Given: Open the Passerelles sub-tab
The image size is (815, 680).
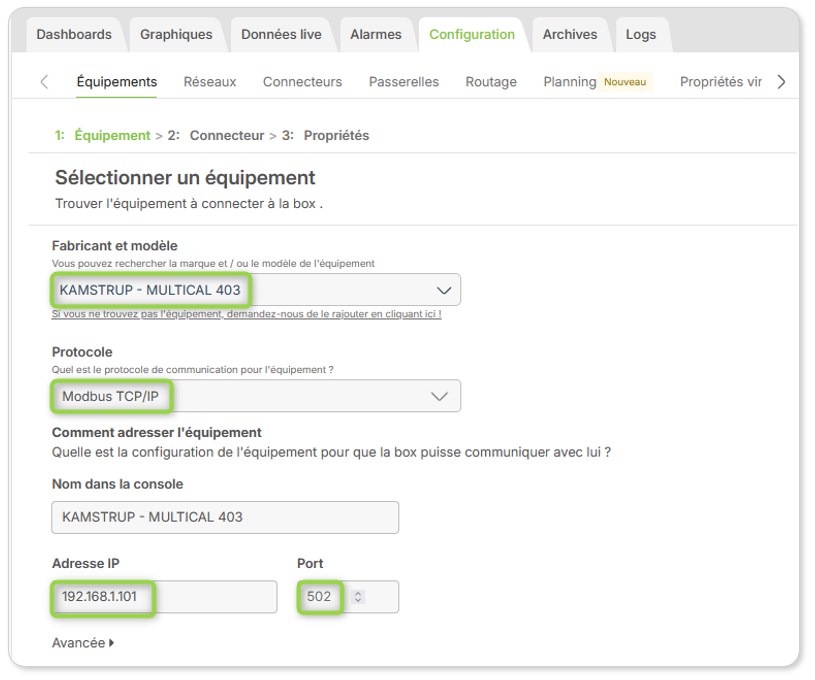Looking at the screenshot, I should (x=404, y=82).
